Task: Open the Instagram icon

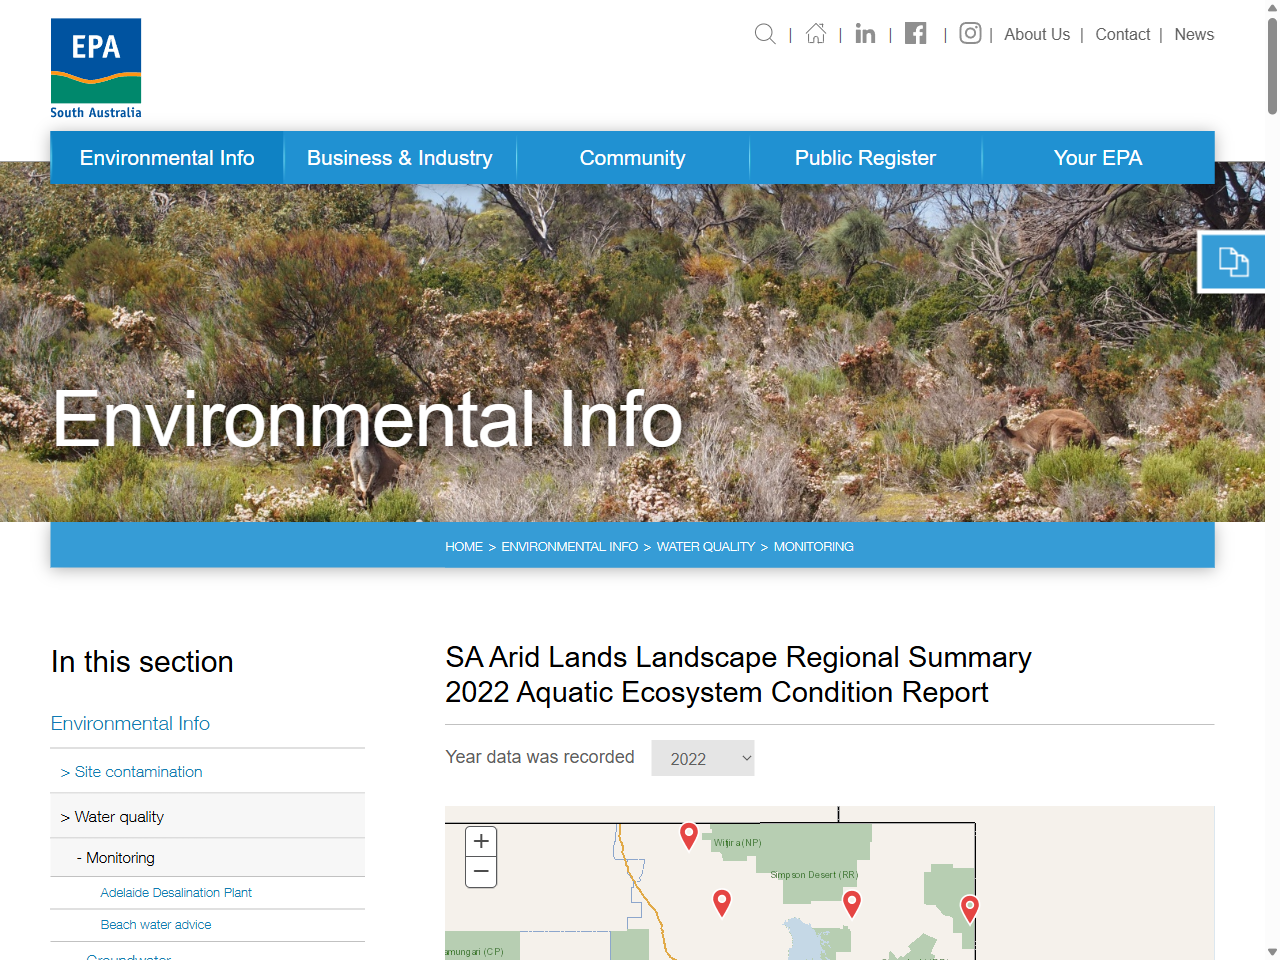Action: coord(969,33)
